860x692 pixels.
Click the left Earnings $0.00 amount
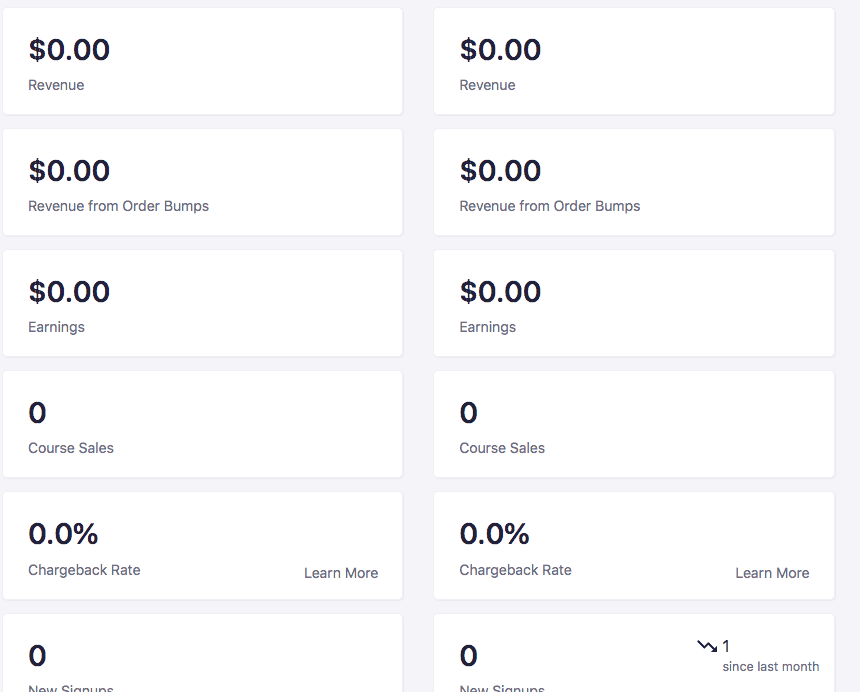pyautogui.click(x=69, y=292)
